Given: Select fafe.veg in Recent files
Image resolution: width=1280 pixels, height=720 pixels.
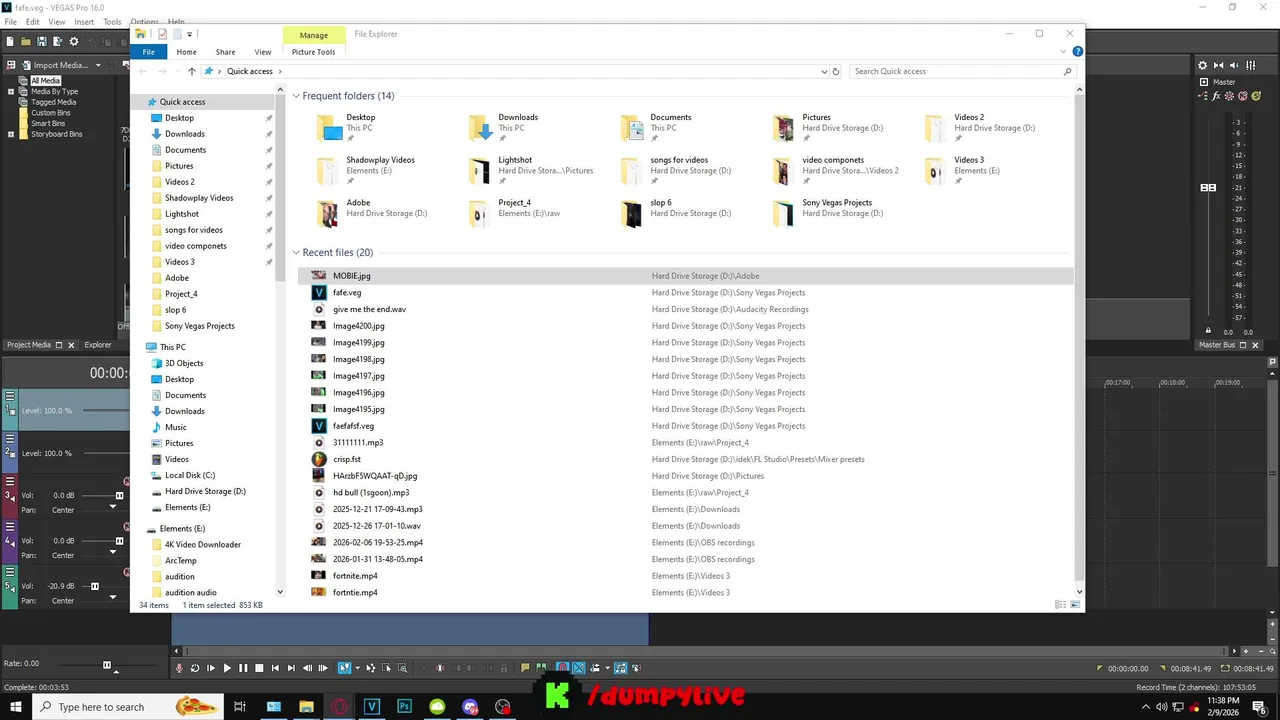Looking at the screenshot, I should point(685,293).
